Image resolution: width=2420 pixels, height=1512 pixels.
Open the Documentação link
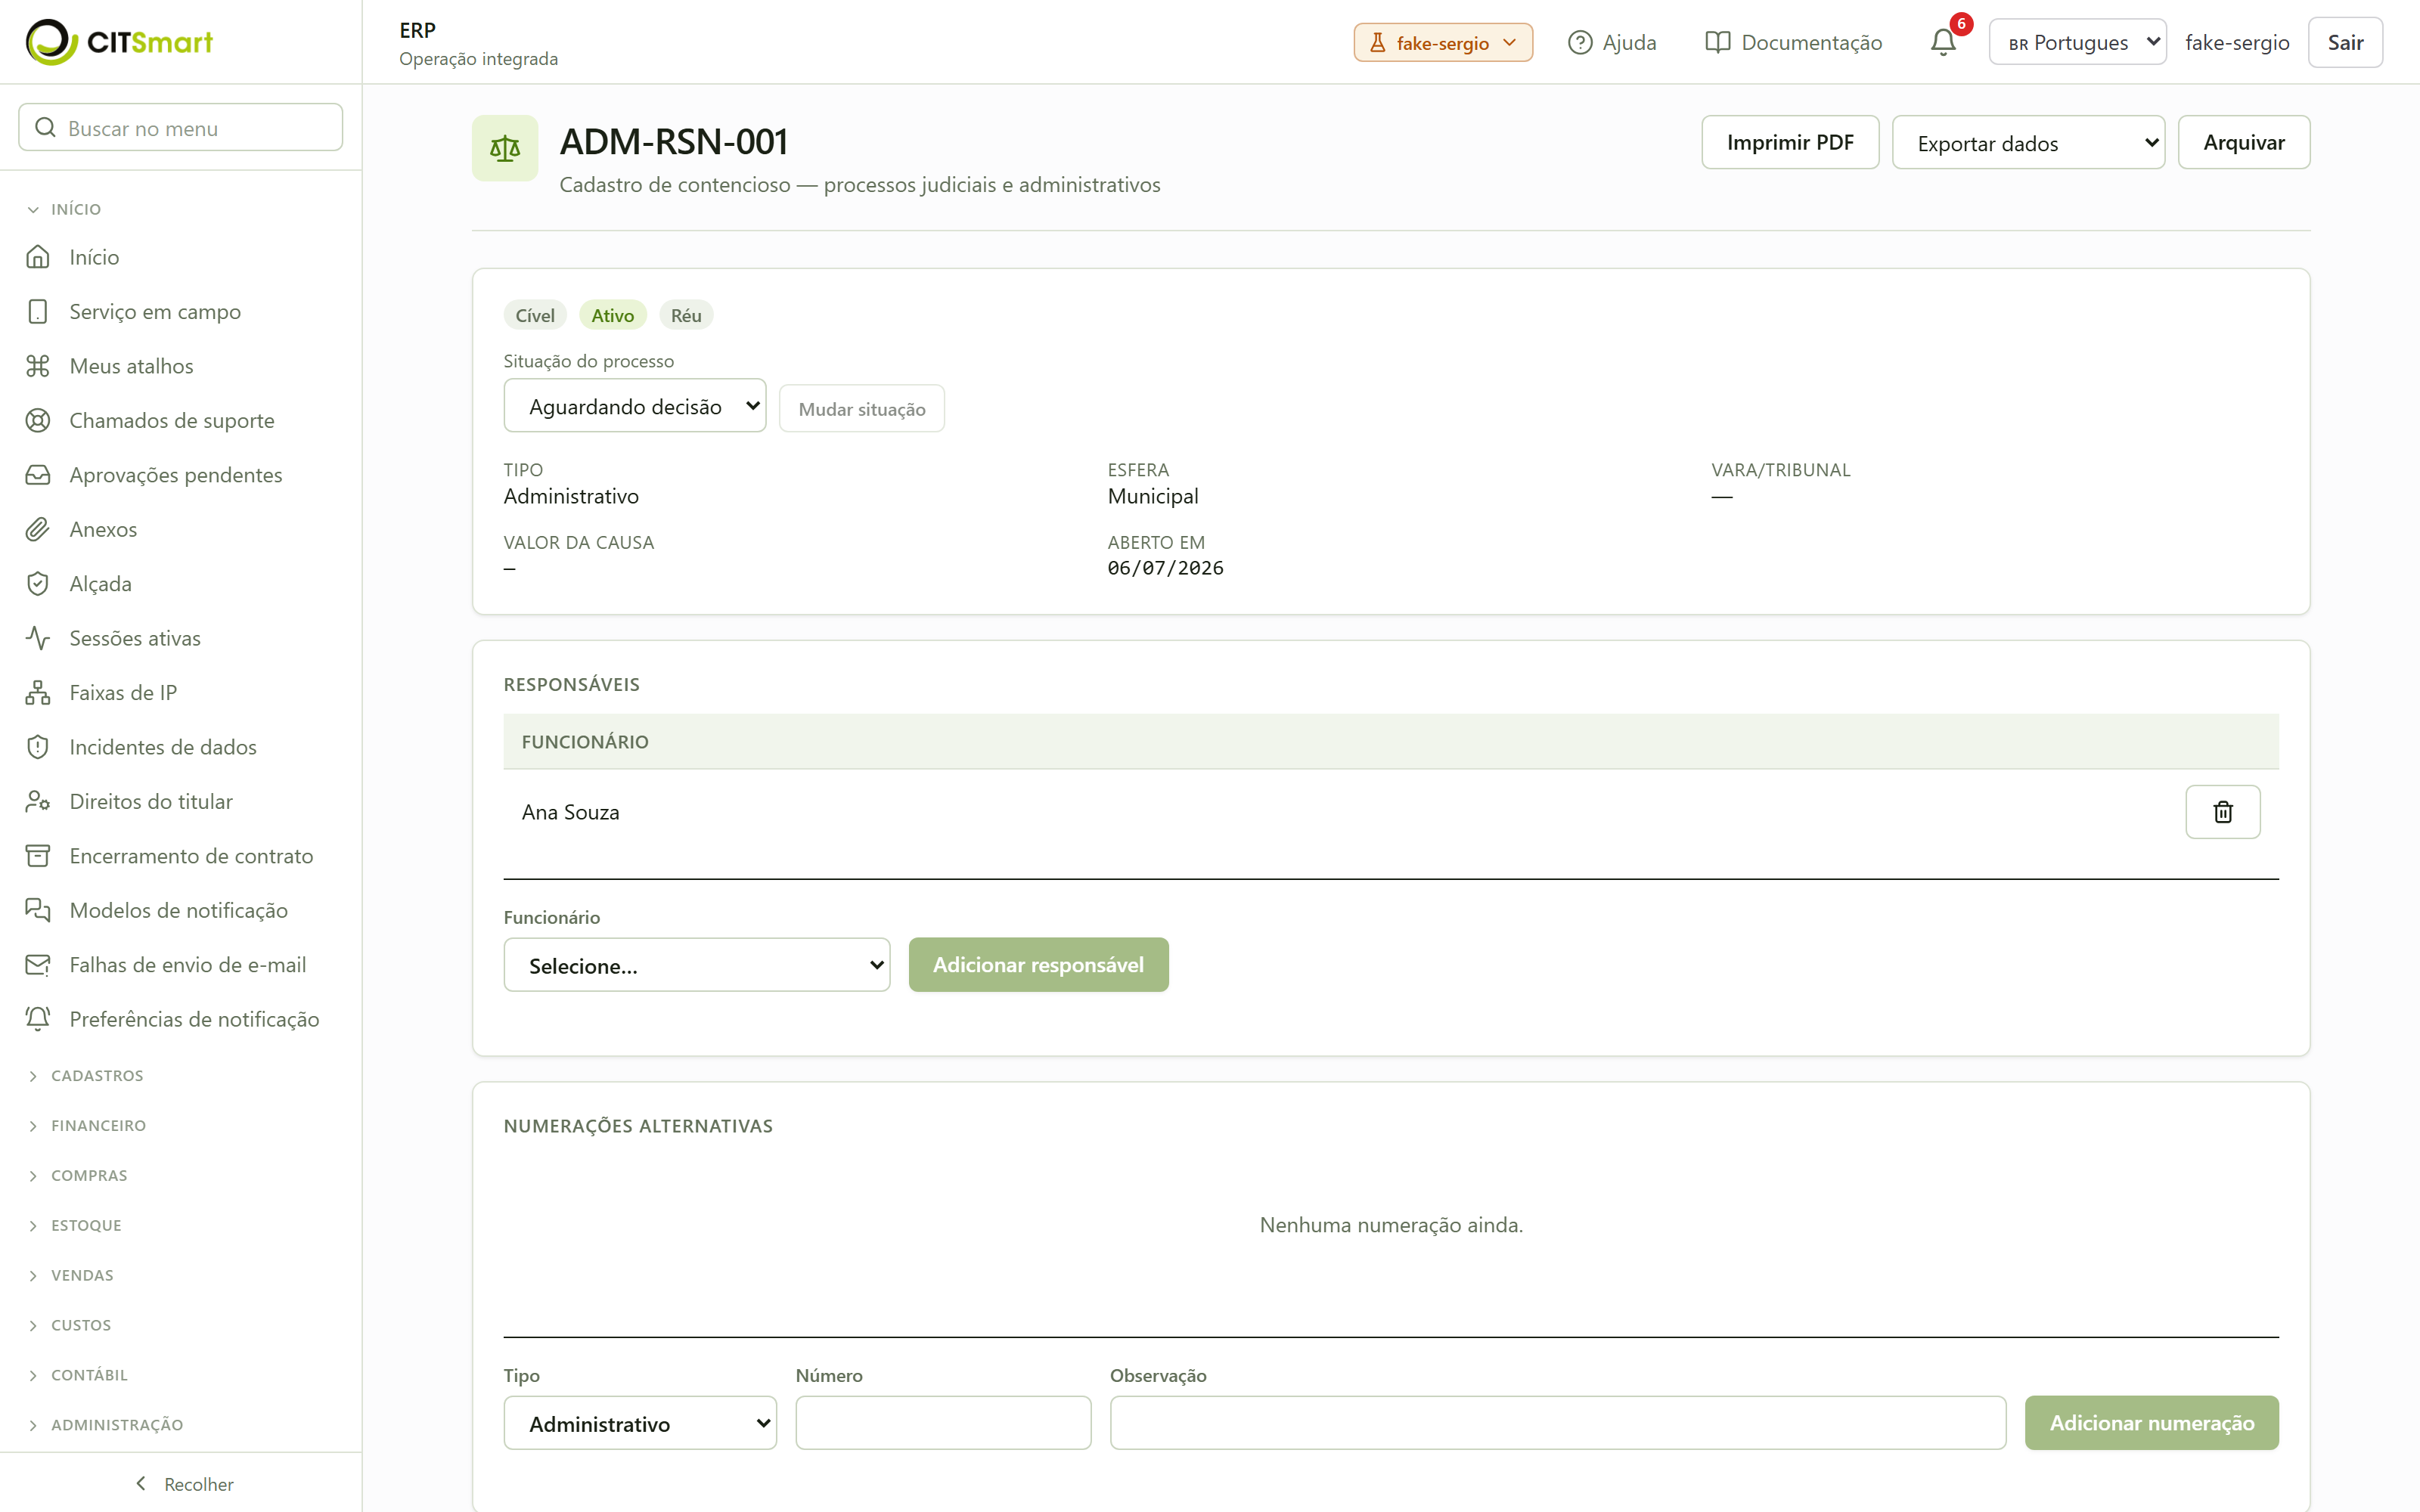[1794, 42]
